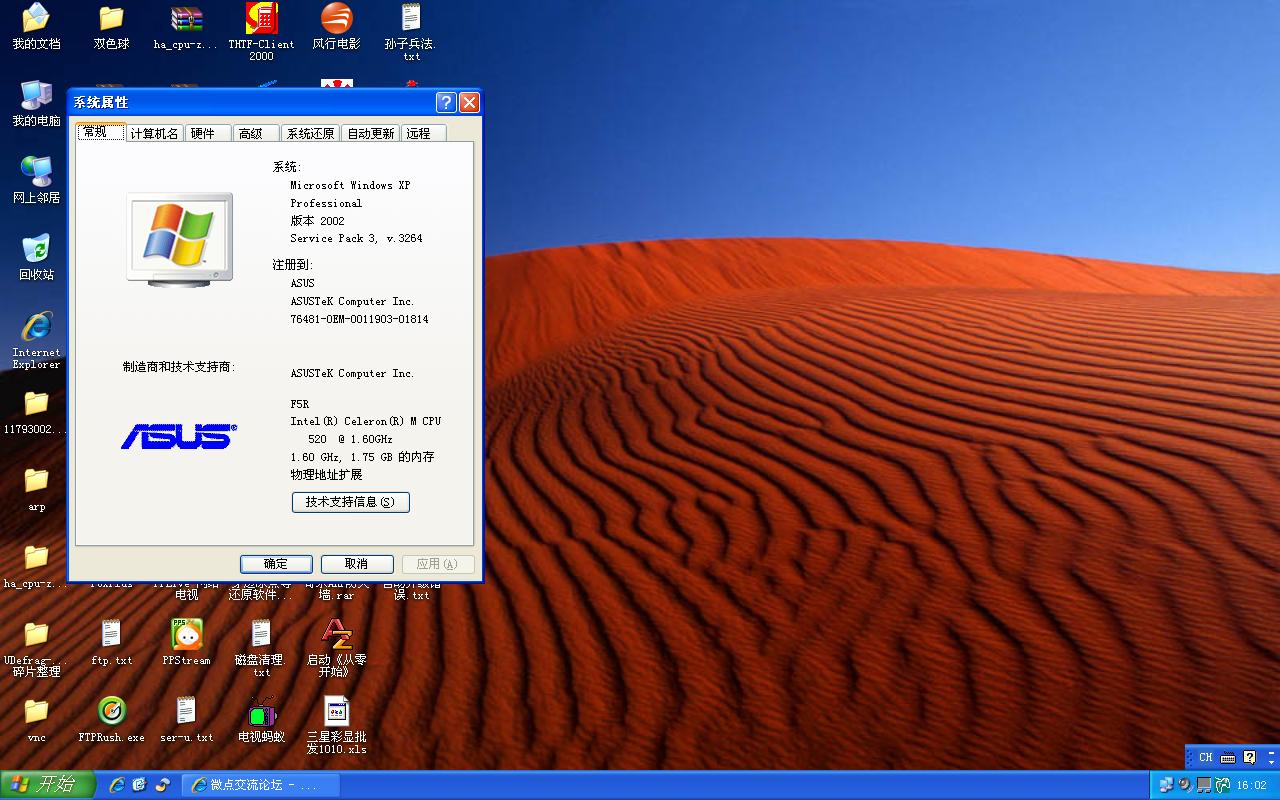Click the ASUS logo in dialog
This screenshot has height=800, width=1280.
[179, 436]
